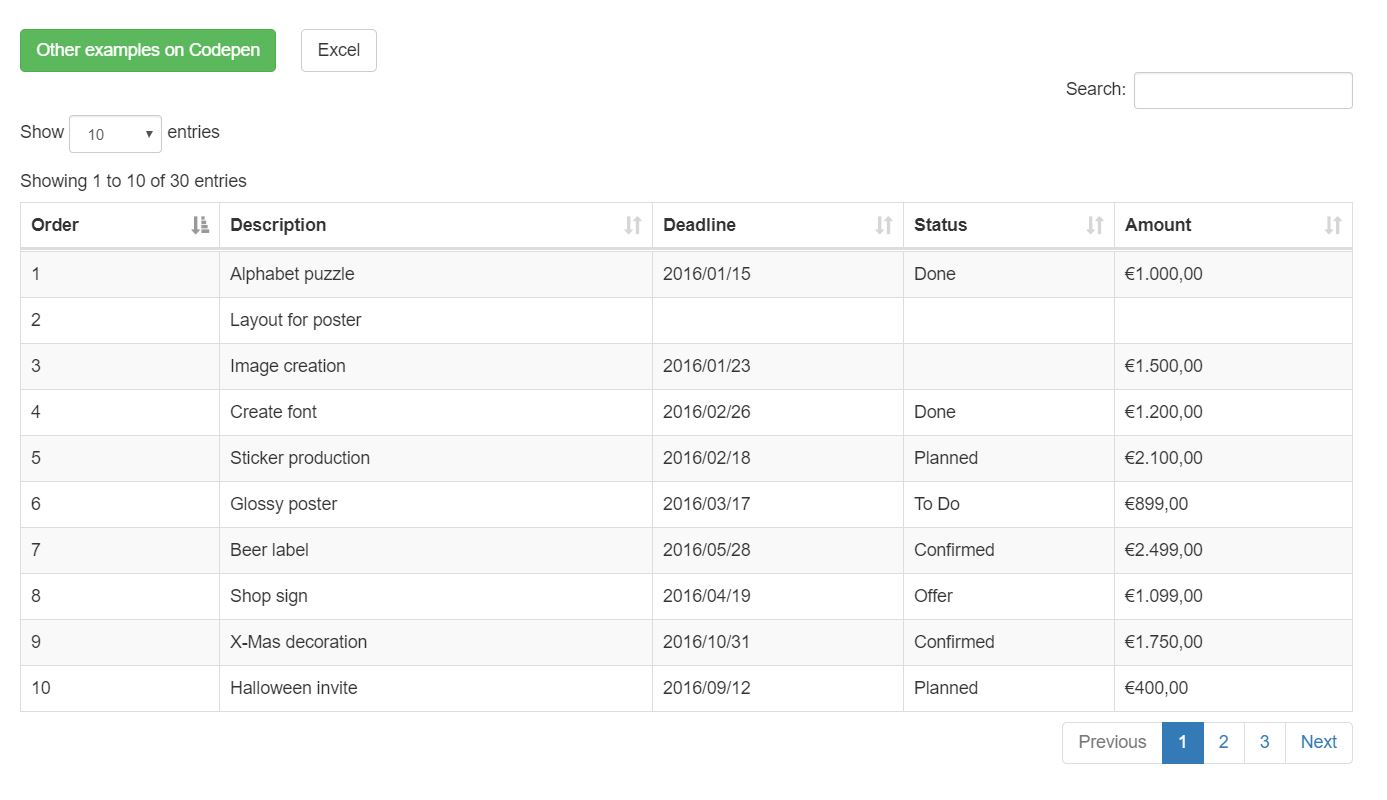The image size is (1387, 800).
Task: Click the Amount column sort arrows
Action: pos(1333,225)
